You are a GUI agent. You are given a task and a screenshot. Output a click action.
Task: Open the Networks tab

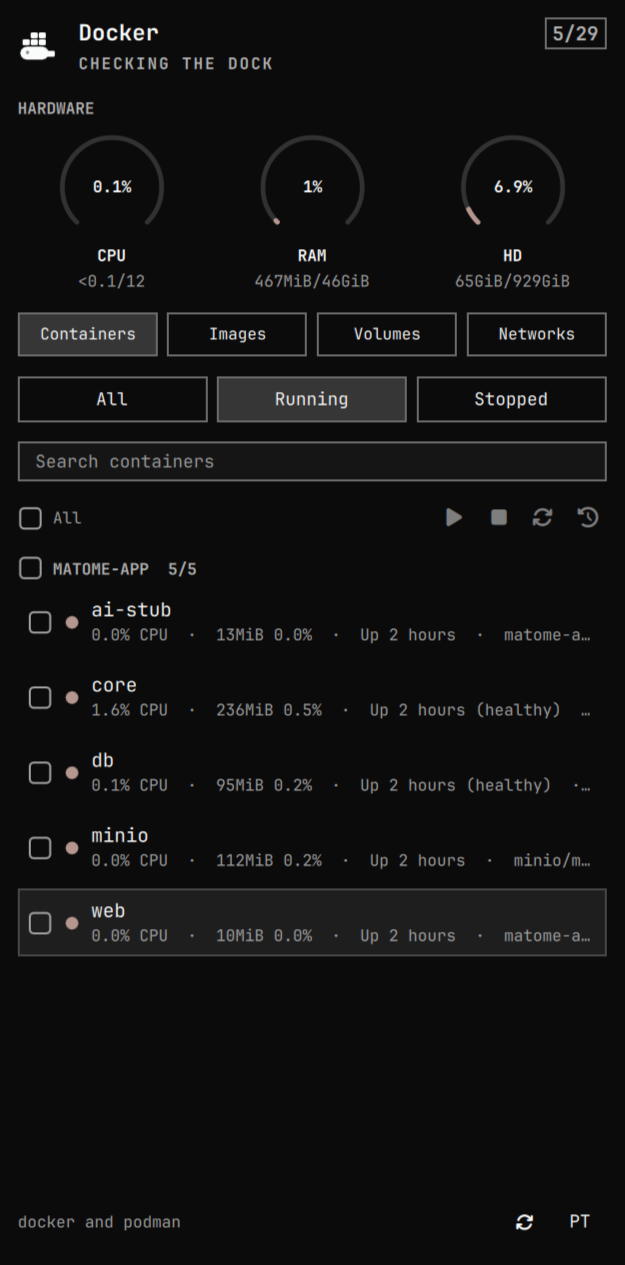coord(537,334)
